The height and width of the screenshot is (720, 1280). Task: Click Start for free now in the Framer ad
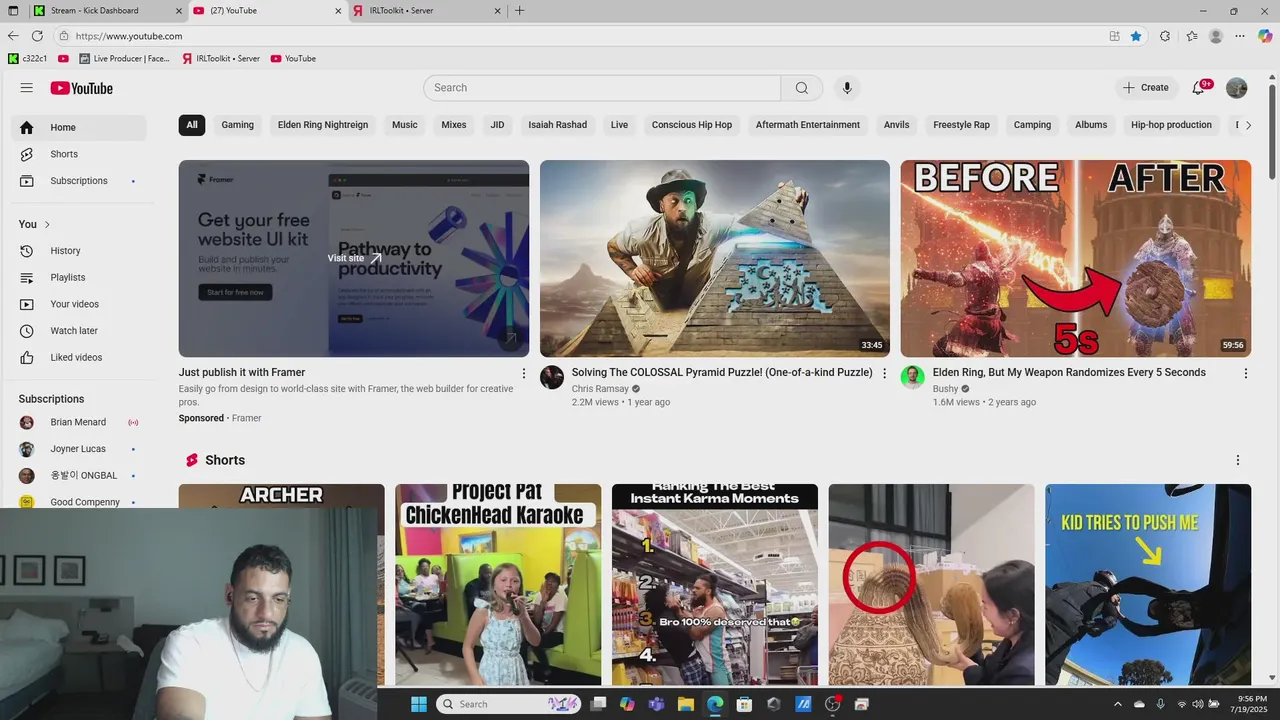click(x=235, y=292)
